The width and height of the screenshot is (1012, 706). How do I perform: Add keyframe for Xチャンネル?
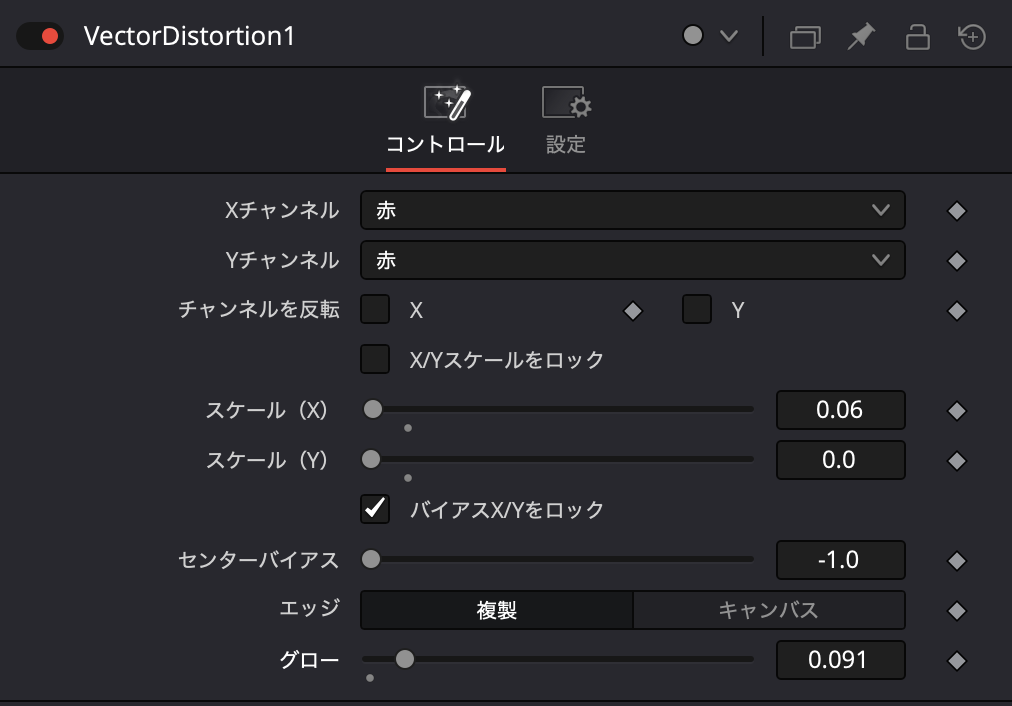point(956,210)
